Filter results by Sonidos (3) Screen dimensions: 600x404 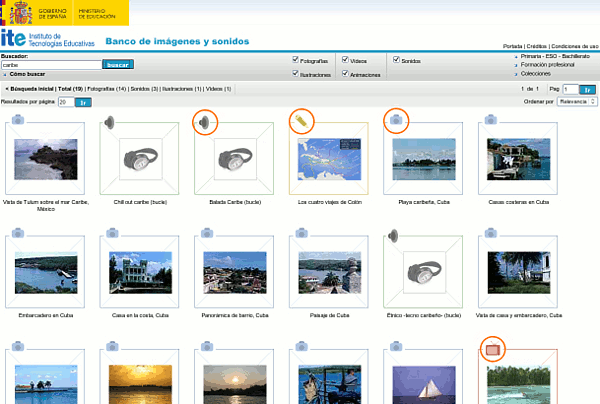click(144, 89)
